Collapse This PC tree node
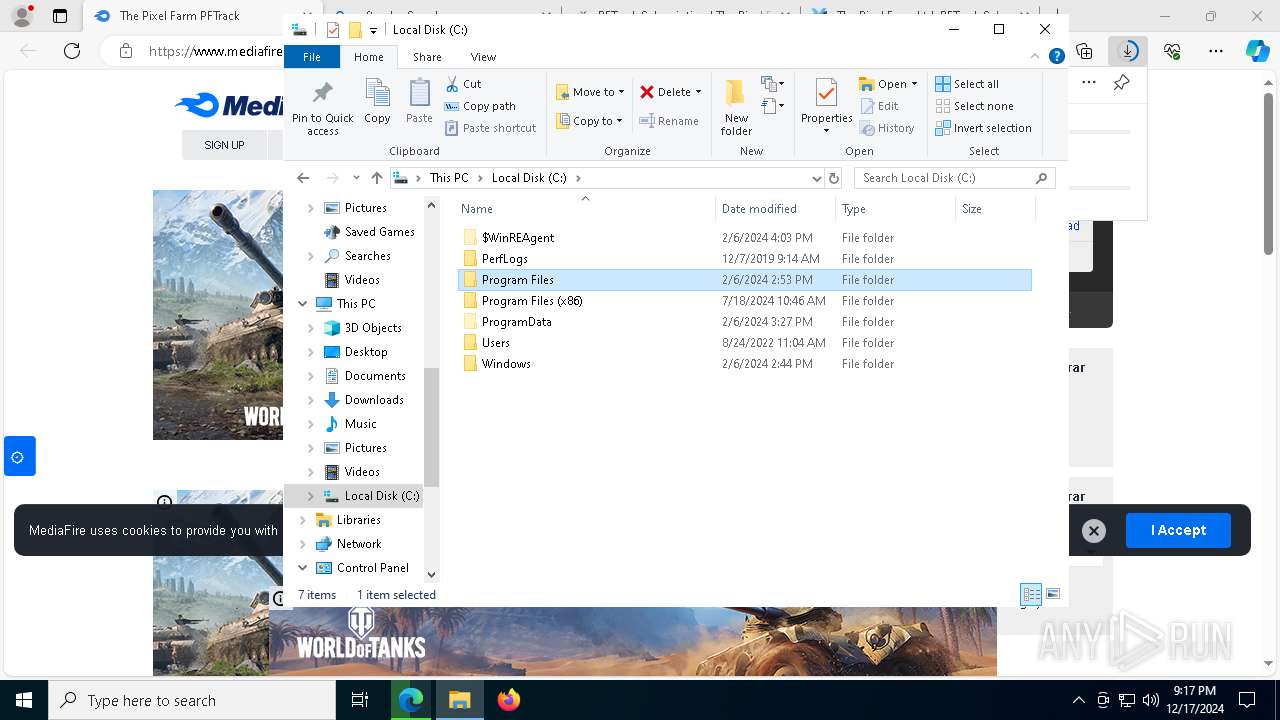This screenshot has width=1280, height=720. pyautogui.click(x=303, y=304)
